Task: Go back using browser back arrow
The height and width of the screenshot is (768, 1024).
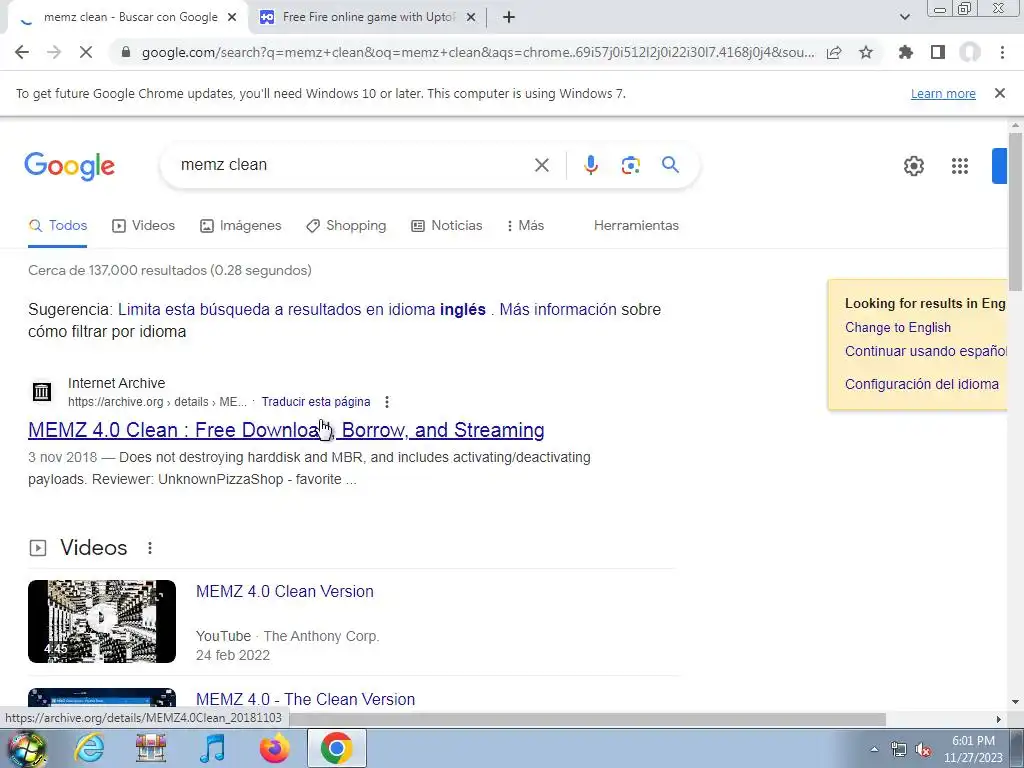Action: click(22, 52)
